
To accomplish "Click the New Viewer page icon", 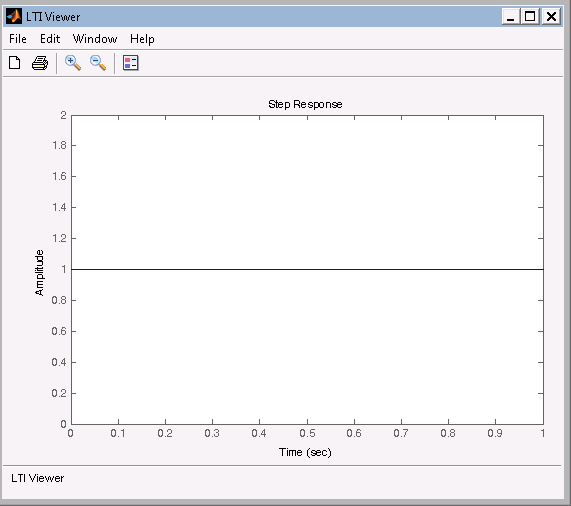I will [15, 63].
